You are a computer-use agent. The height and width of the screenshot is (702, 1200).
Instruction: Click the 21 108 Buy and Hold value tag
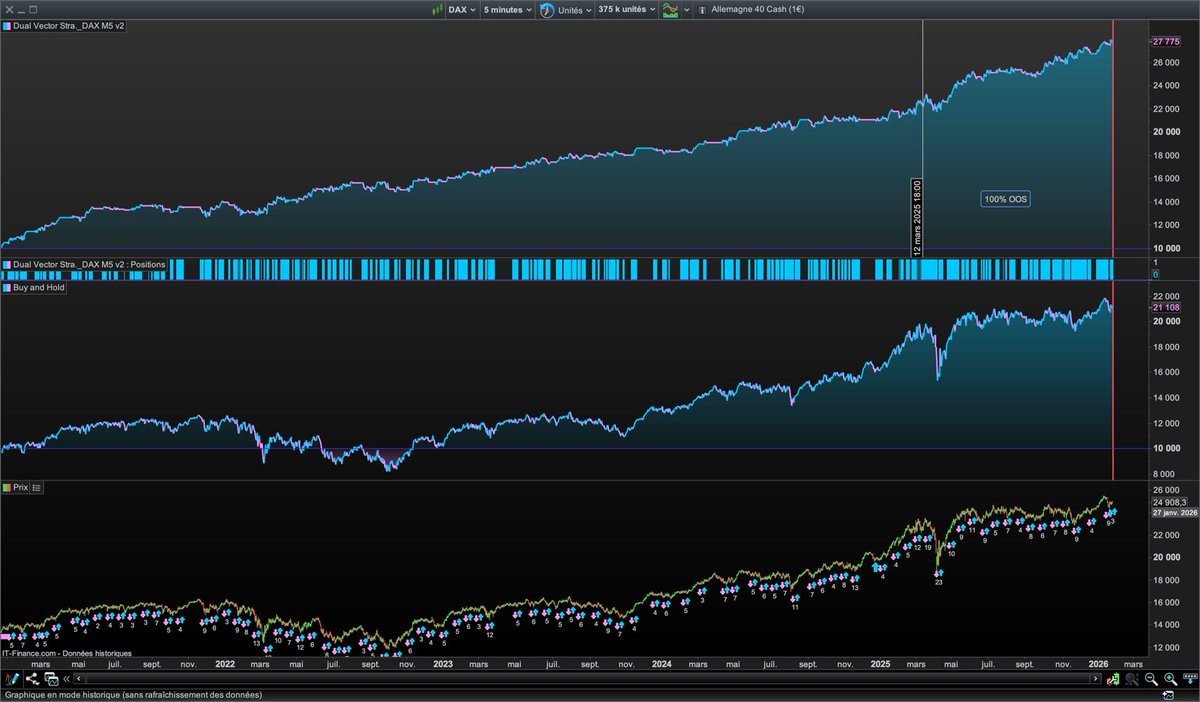point(1166,308)
